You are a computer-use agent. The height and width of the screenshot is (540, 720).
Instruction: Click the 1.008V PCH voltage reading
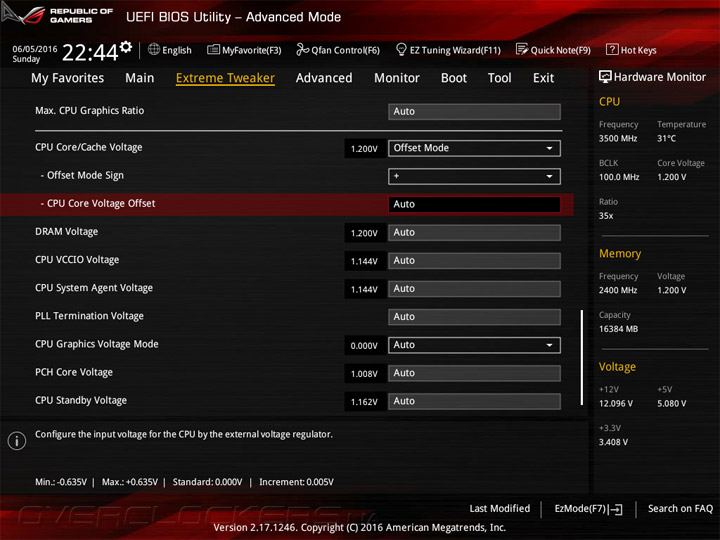[364, 374]
